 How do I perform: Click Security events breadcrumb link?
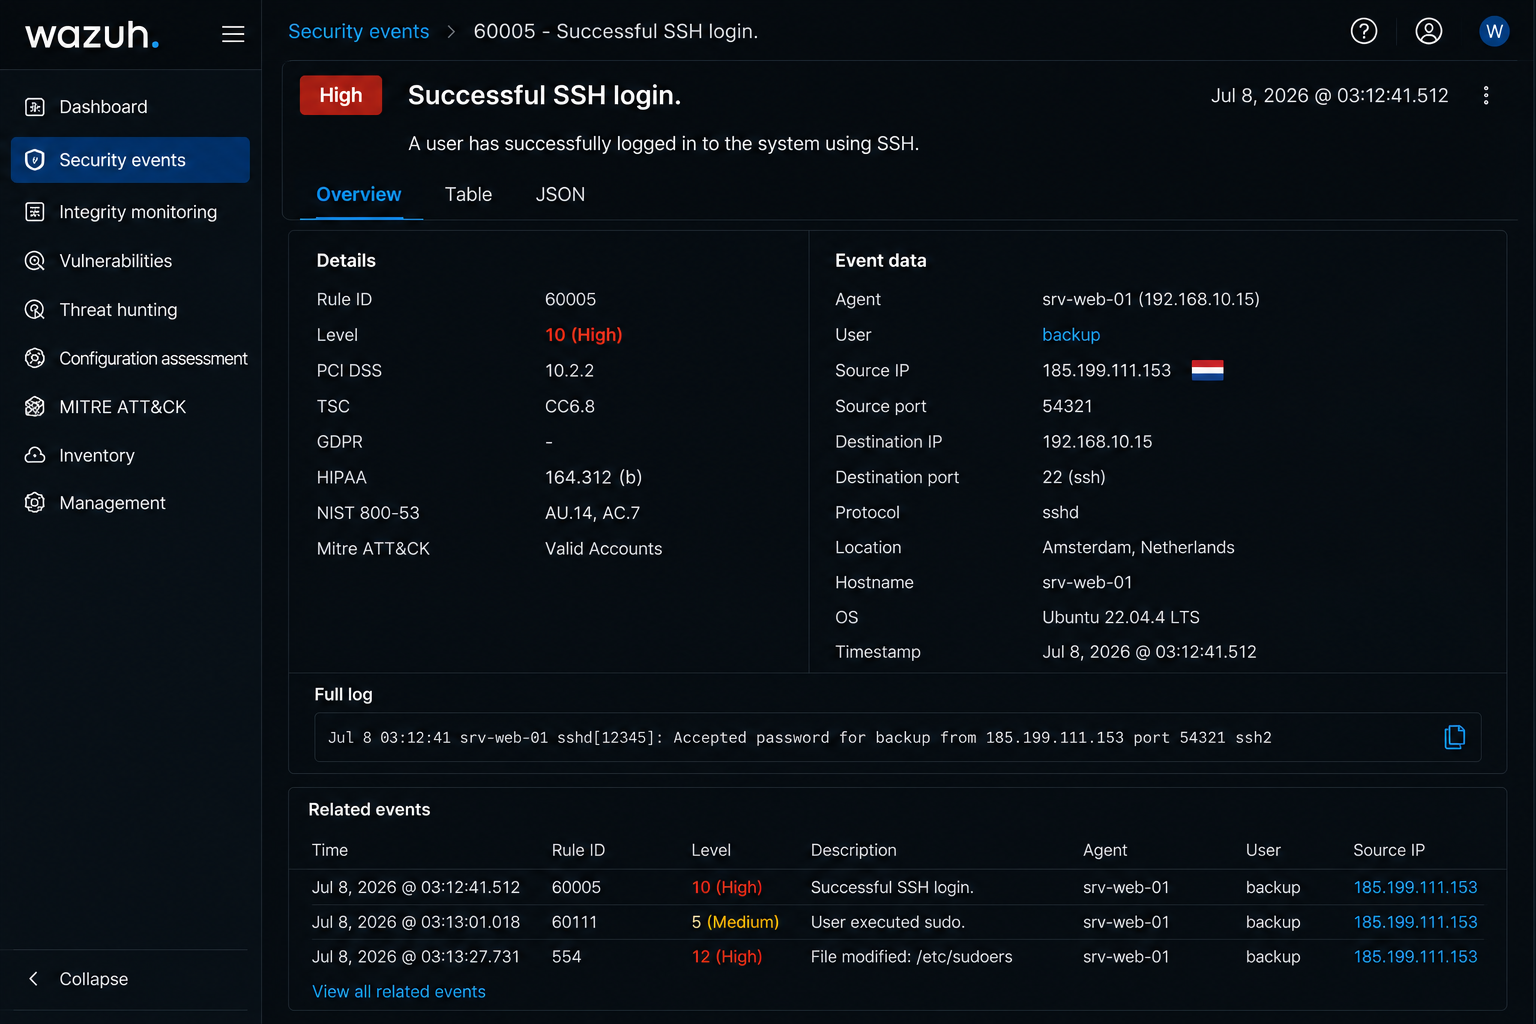359,31
